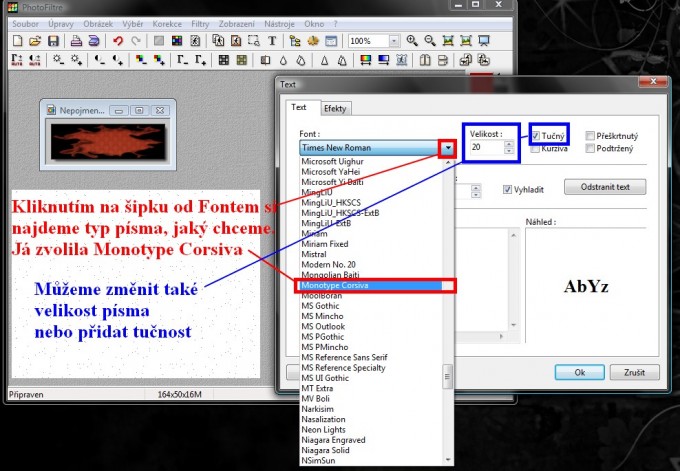The width and height of the screenshot is (680, 471).
Task: Increase Velikost size with up arrow
Action: [509, 144]
